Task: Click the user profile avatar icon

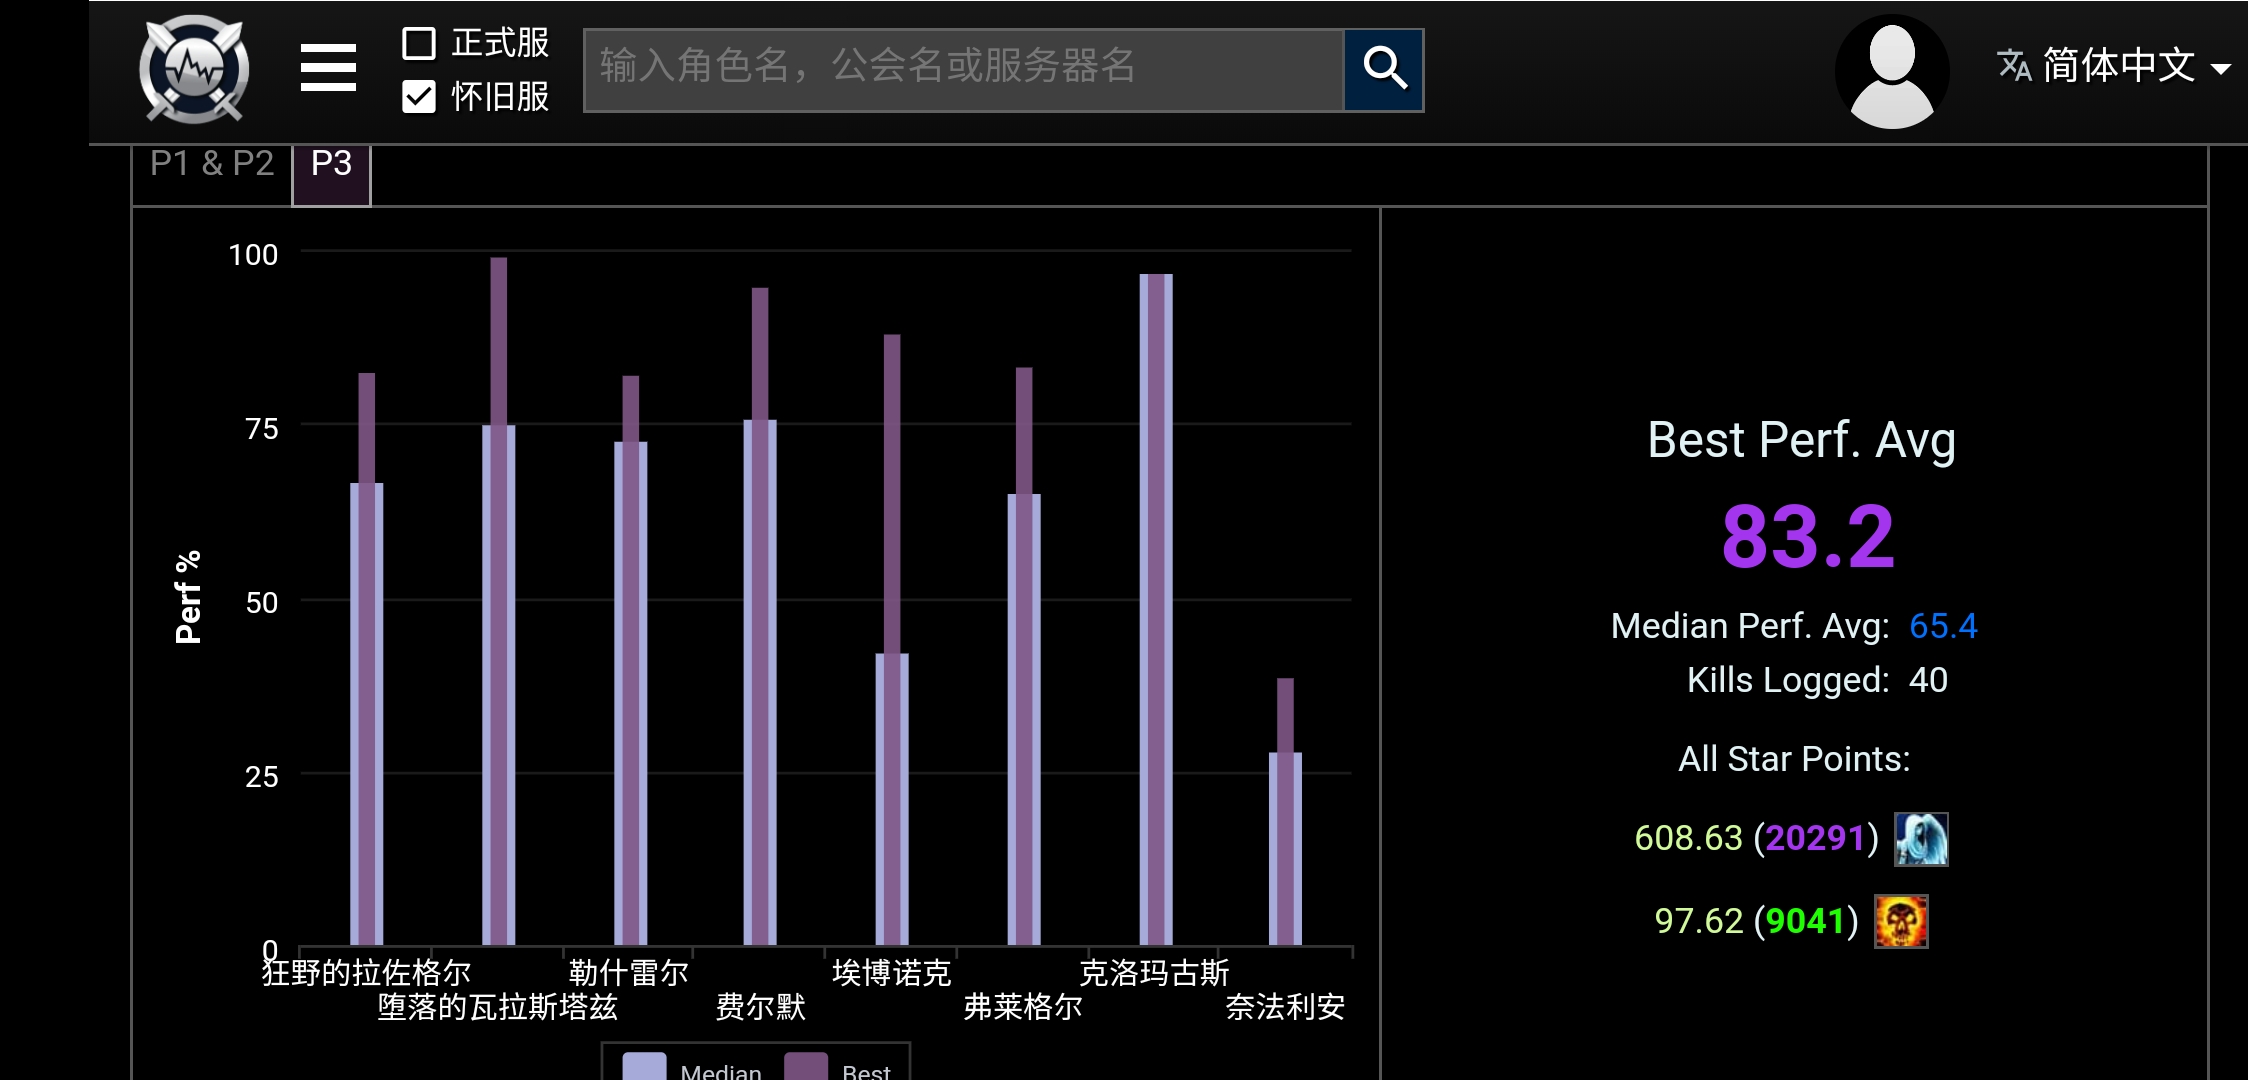Action: point(1891,70)
